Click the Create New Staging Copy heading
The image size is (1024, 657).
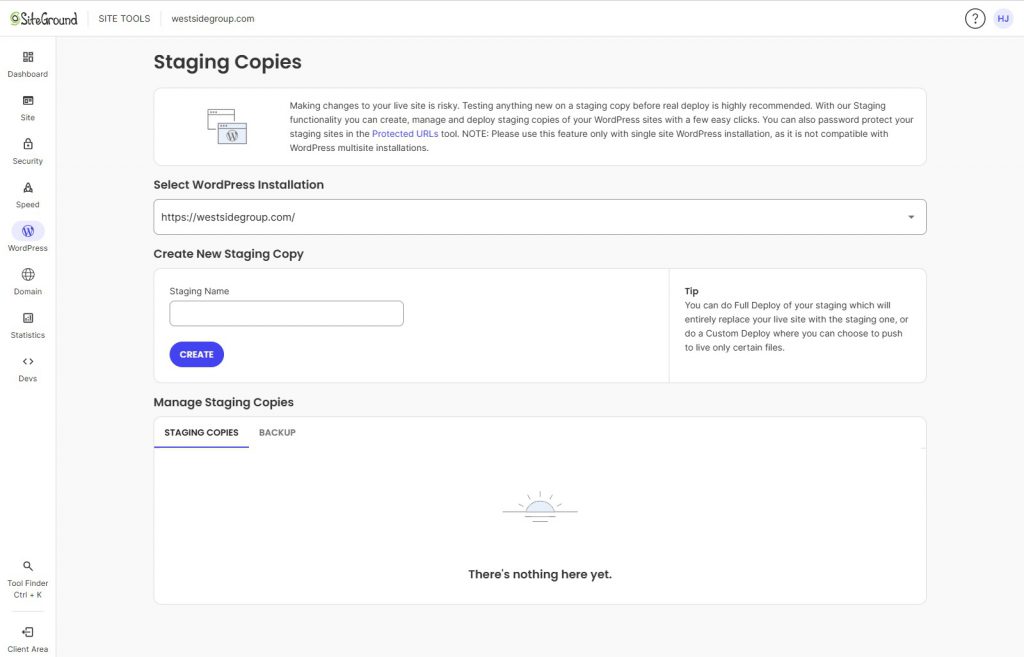coord(229,254)
